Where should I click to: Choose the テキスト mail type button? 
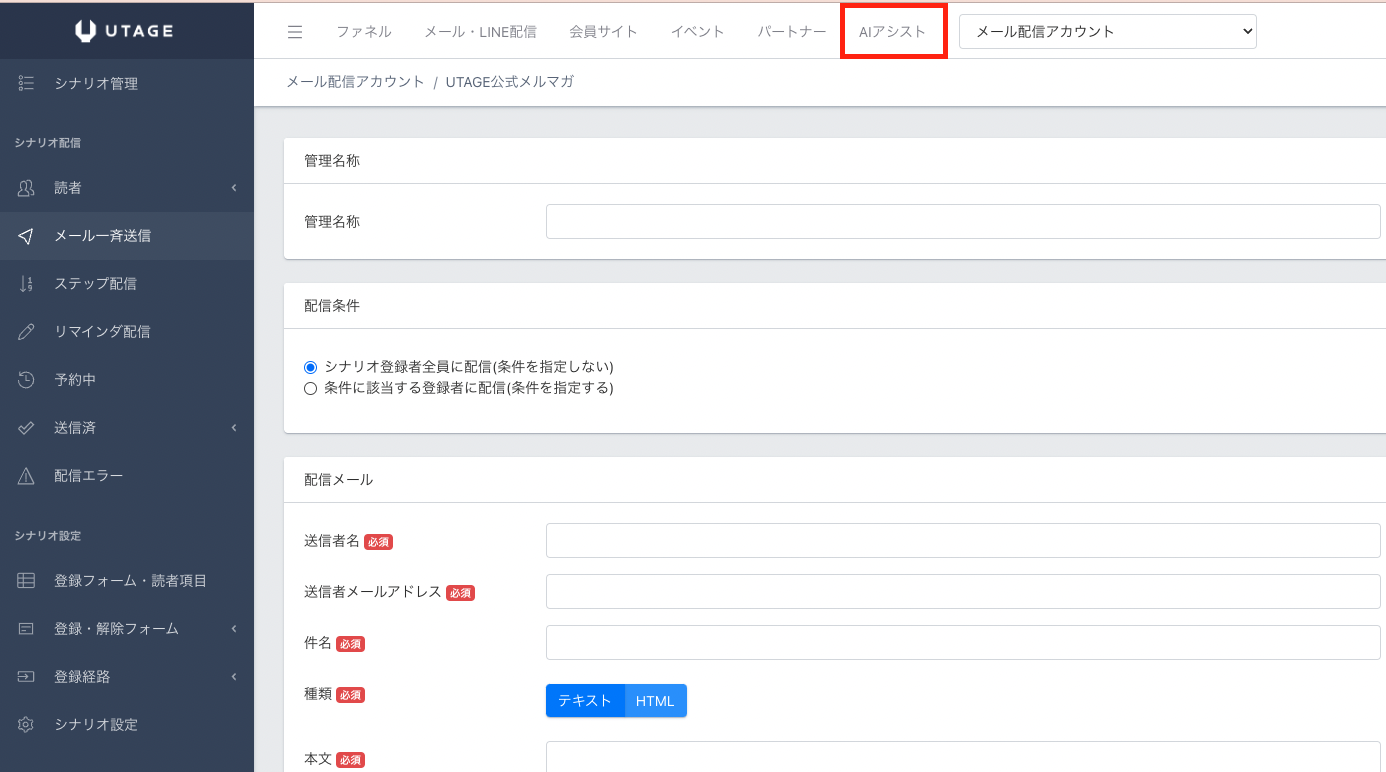point(585,701)
